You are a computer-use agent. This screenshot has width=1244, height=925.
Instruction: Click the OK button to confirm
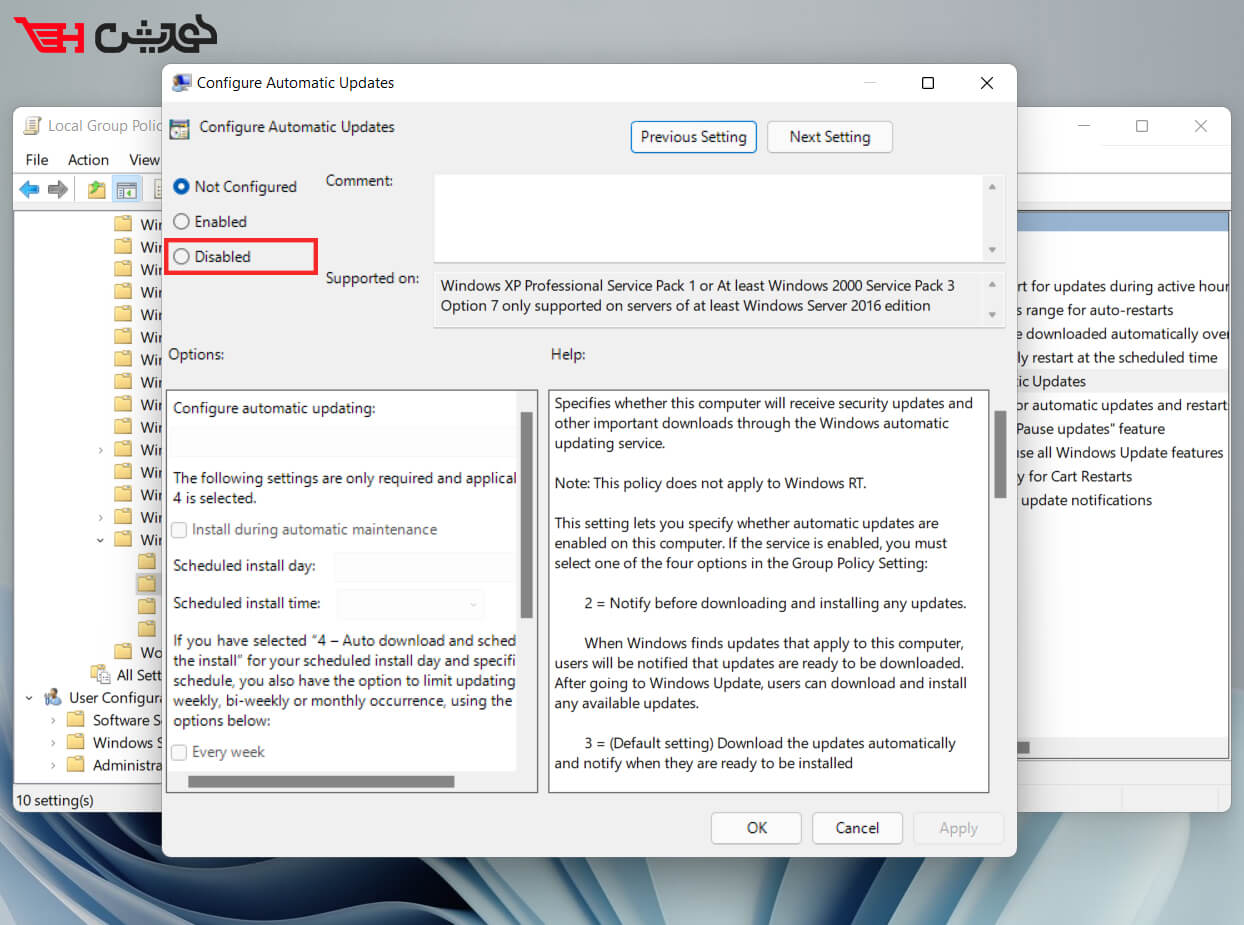tap(756, 828)
